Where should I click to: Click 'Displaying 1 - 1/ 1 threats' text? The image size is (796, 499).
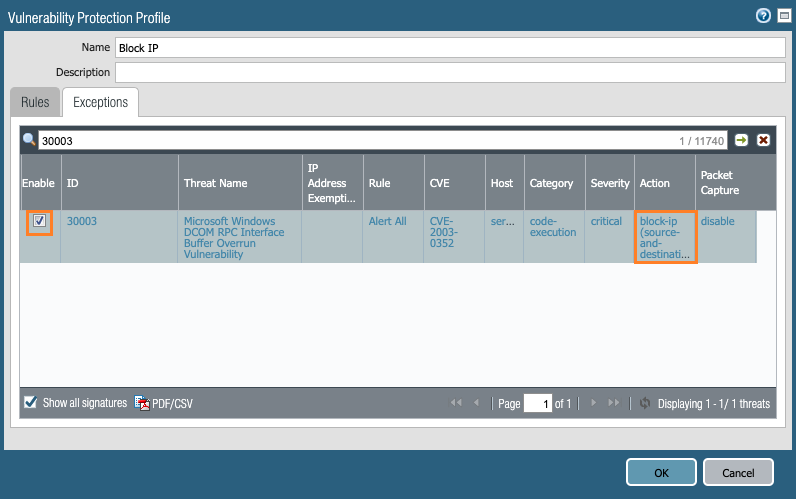714,404
